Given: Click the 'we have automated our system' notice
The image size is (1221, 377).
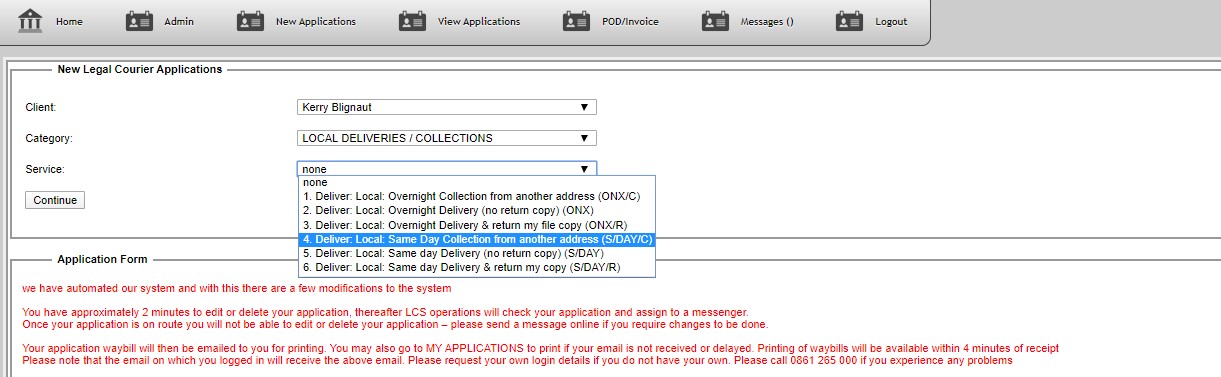Looking at the screenshot, I should pyautogui.click(x=236, y=288).
